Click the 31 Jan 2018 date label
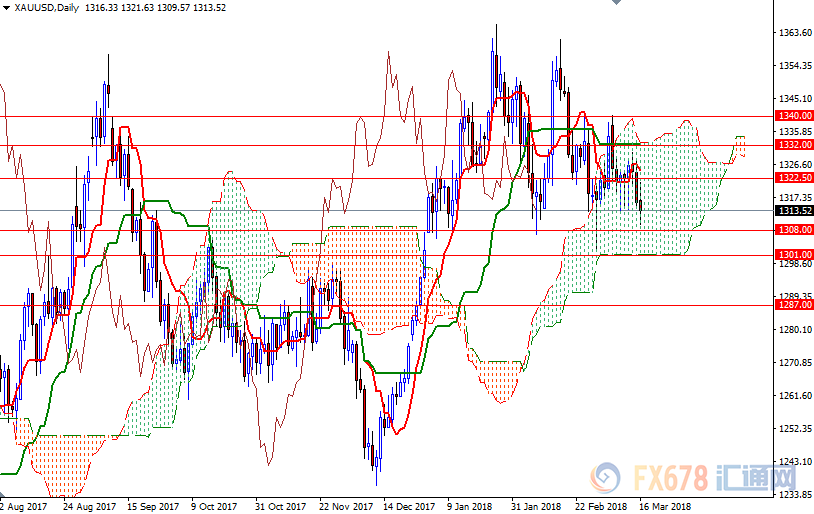Image resolution: width=814 pixels, height=514 pixels. [x=536, y=507]
